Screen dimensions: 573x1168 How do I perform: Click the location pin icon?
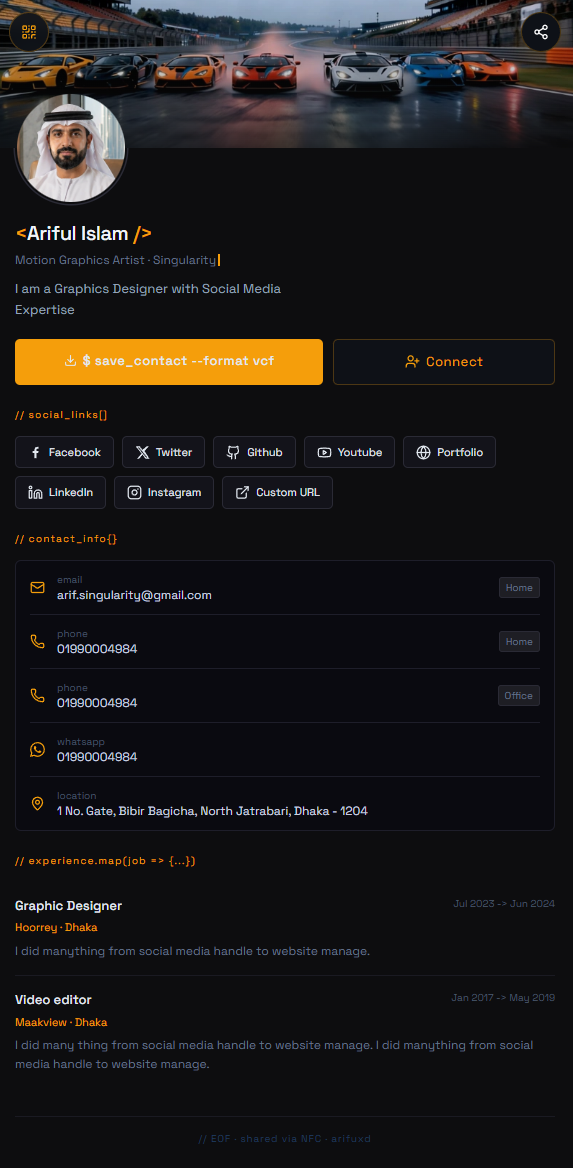click(x=37, y=804)
